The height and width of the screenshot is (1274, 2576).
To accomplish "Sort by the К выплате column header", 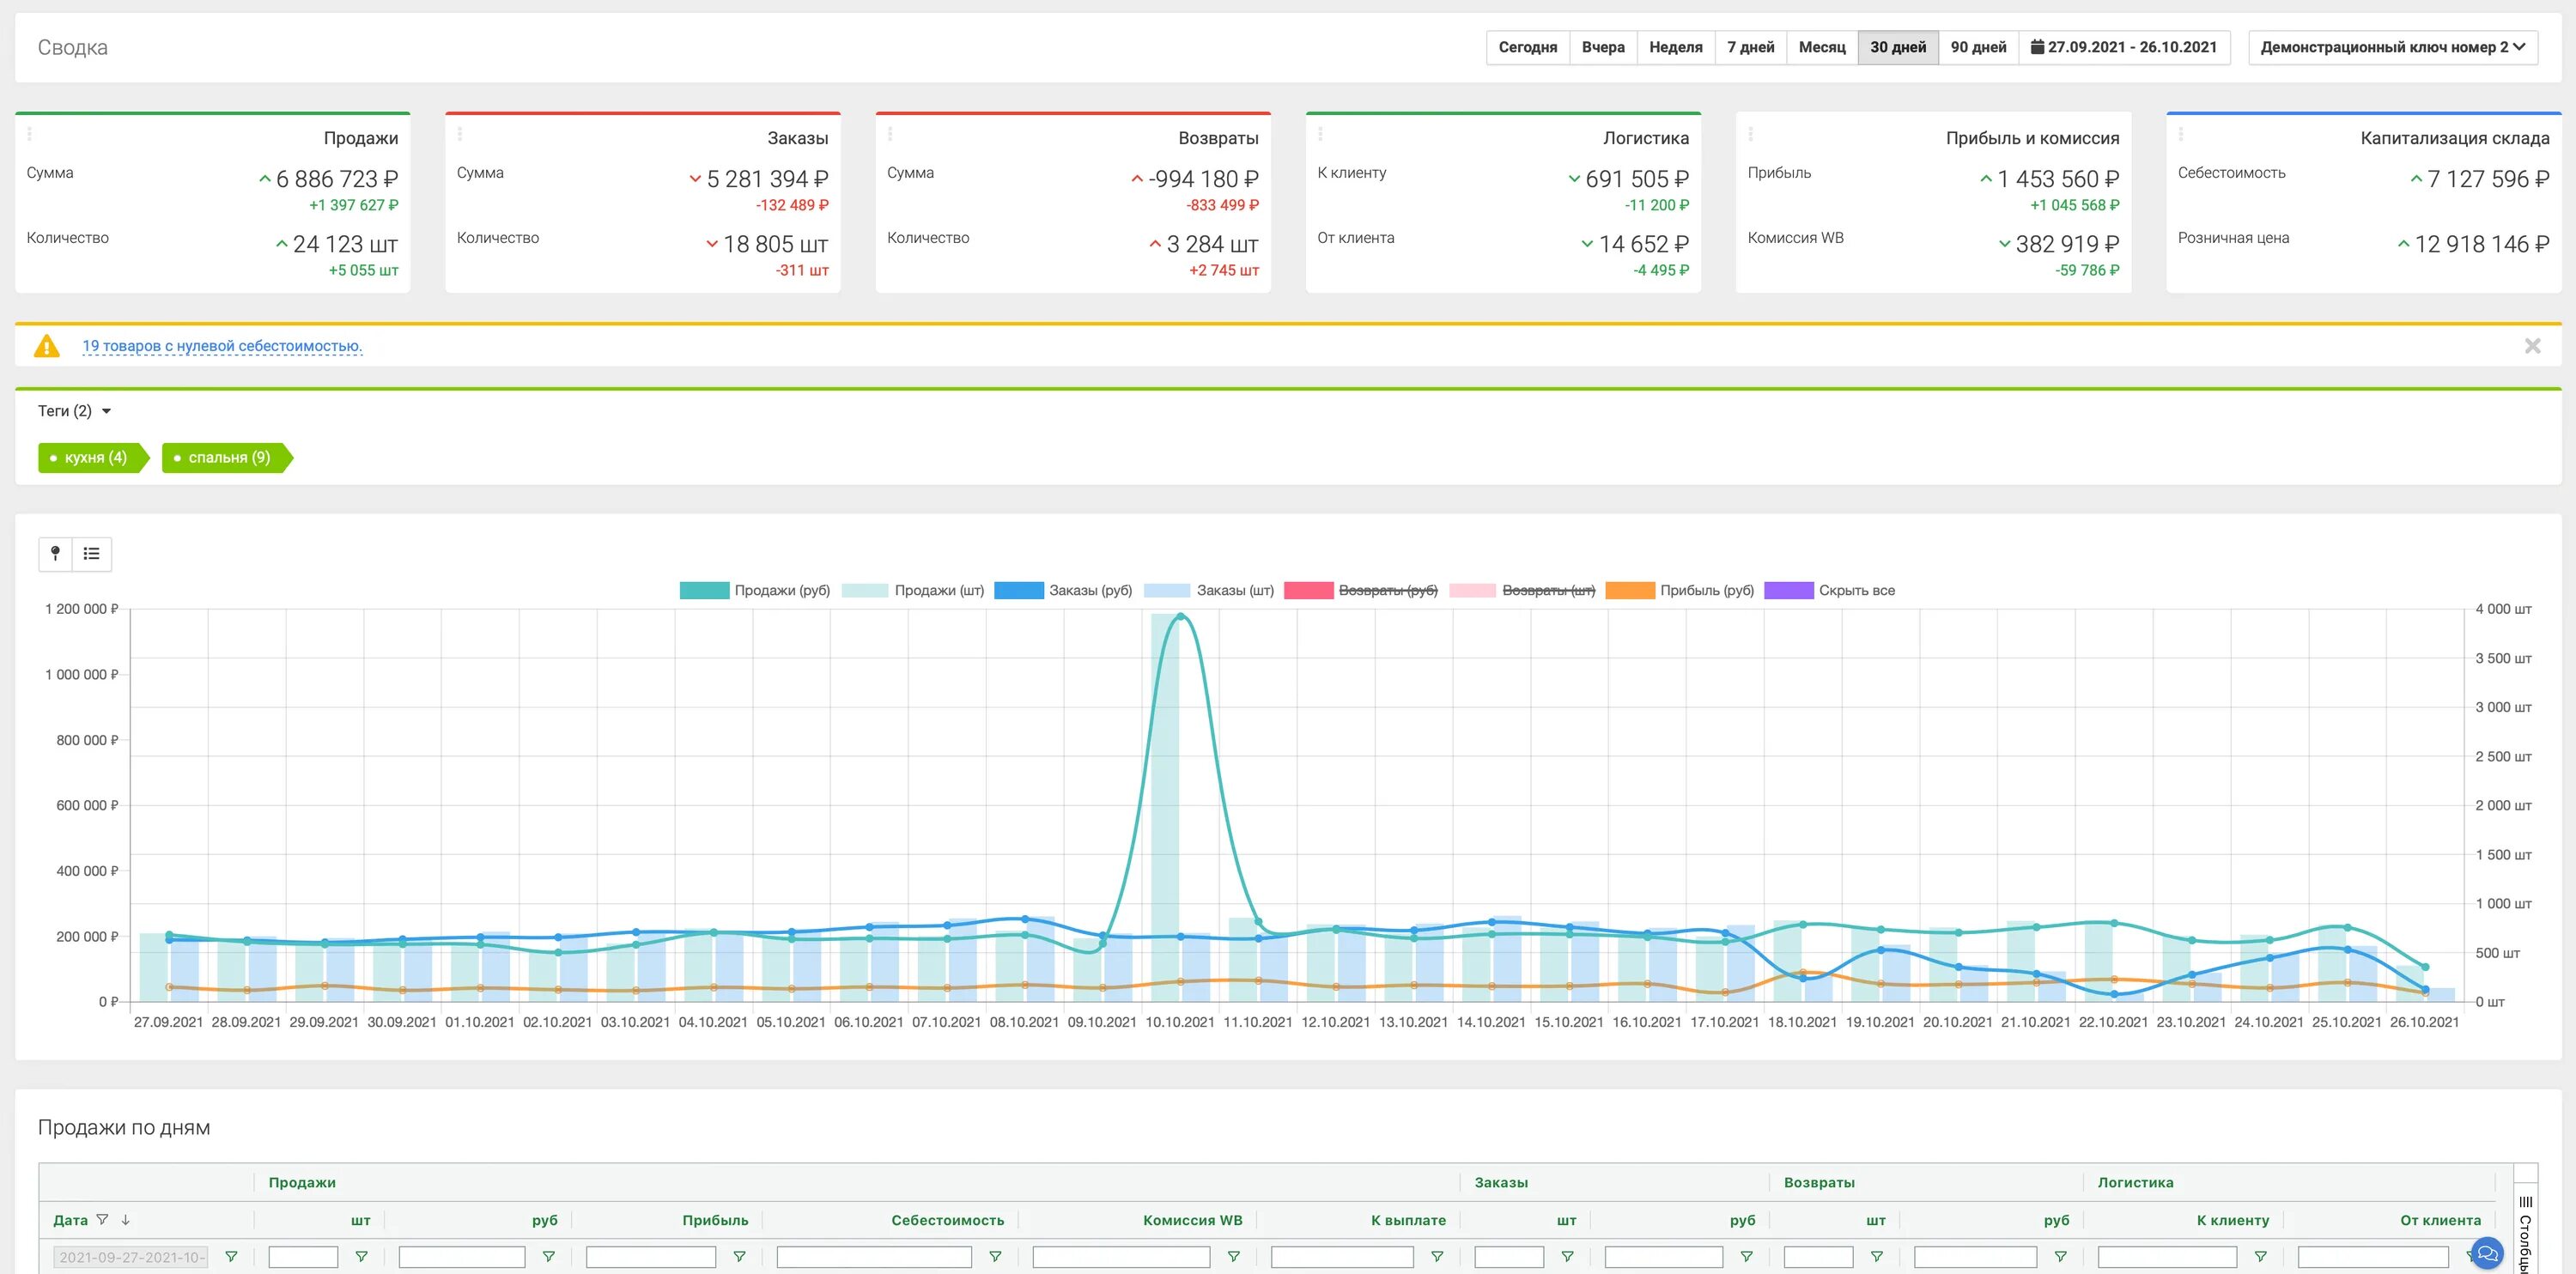I will click(1408, 1220).
